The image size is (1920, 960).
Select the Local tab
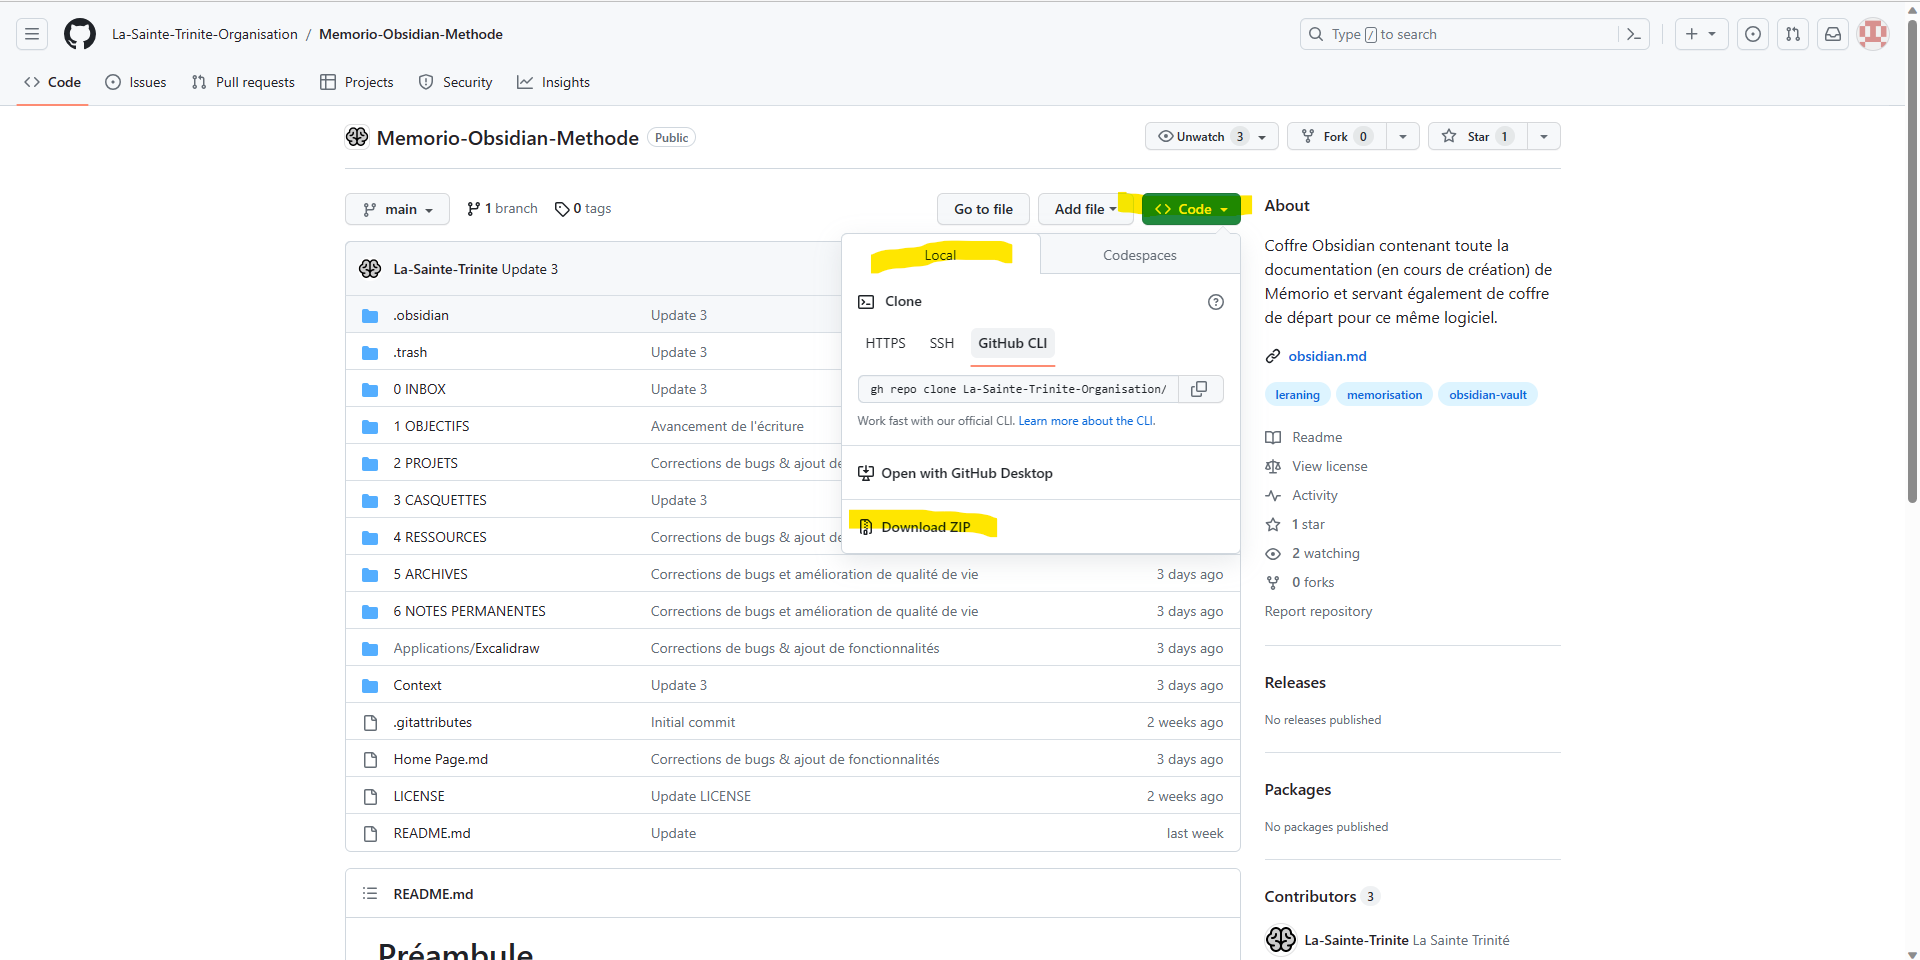pyautogui.click(x=940, y=255)
